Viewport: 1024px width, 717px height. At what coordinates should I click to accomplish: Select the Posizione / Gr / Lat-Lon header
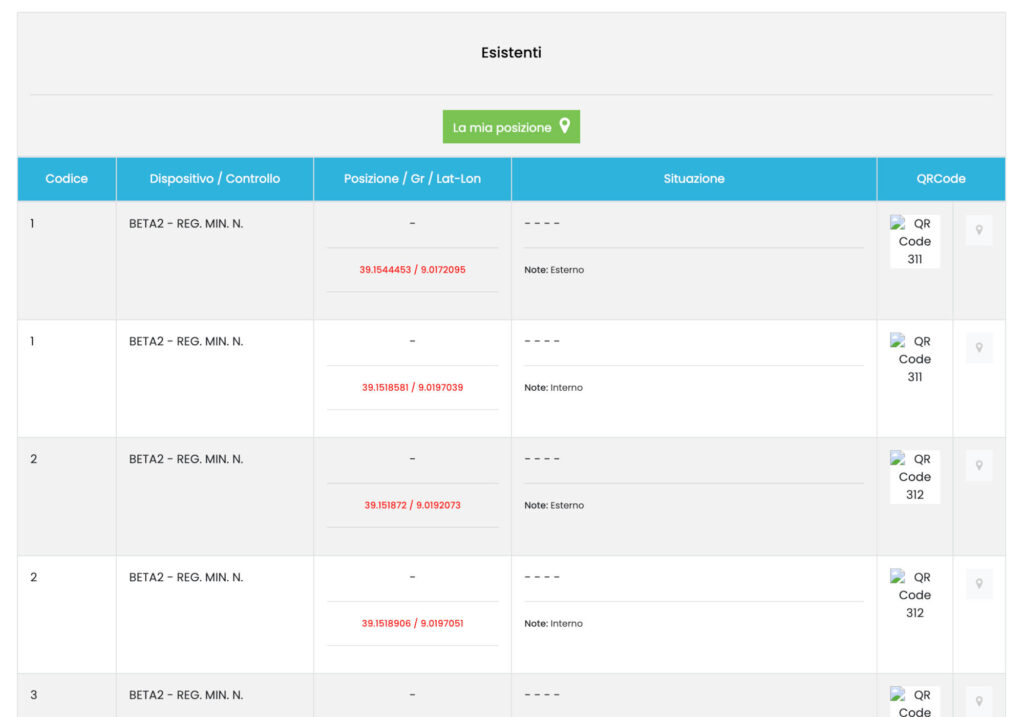coord(412,179)
